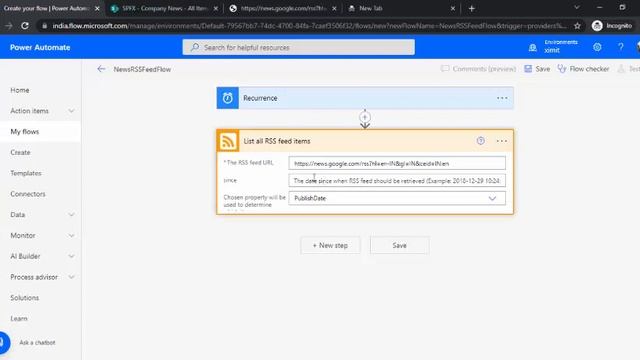Click the browser address bar

coord(309,26)
